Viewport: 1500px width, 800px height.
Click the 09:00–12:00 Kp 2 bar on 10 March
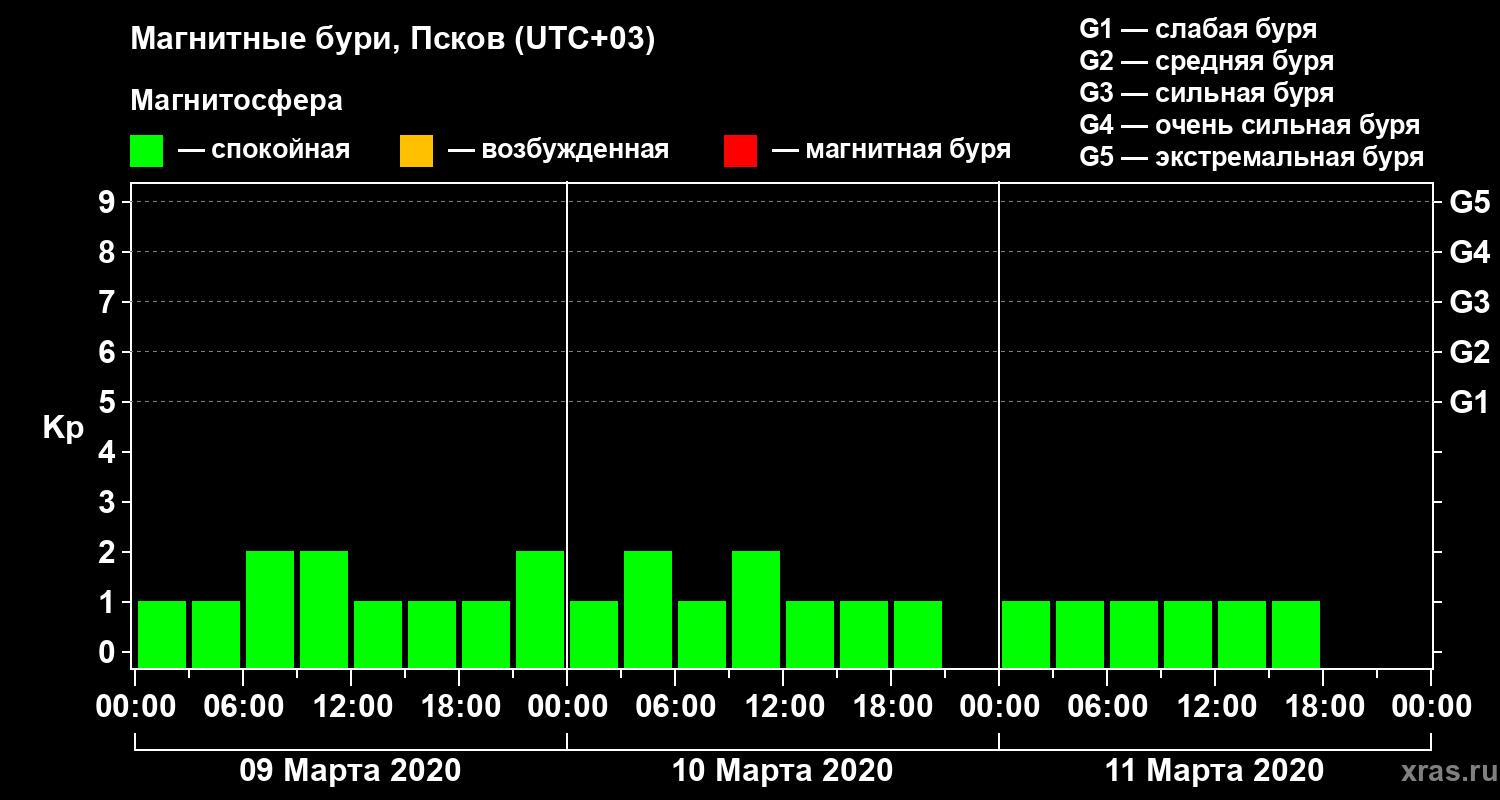click(756, 609)
